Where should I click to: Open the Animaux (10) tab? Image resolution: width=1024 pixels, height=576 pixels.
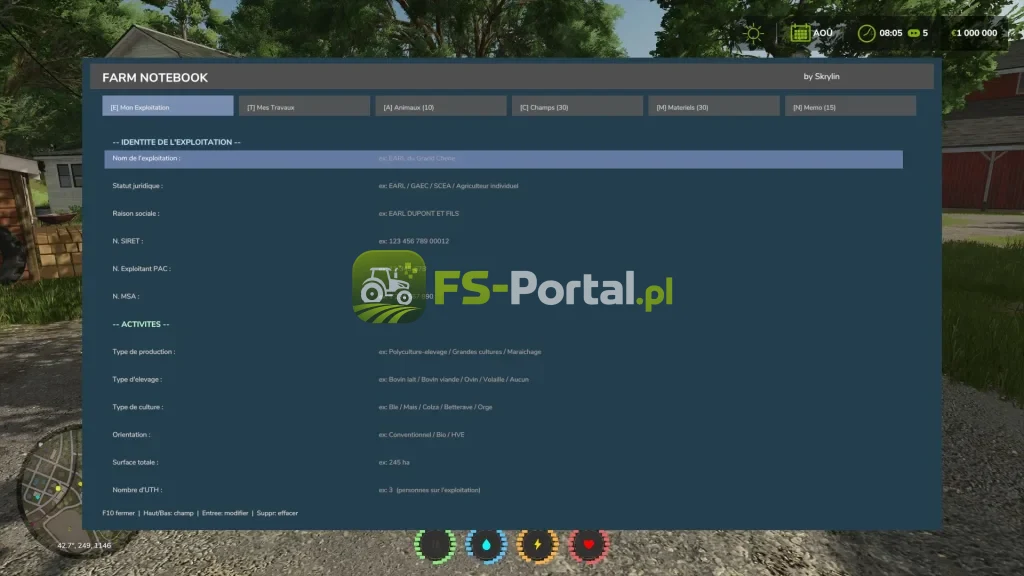point(441,106)
